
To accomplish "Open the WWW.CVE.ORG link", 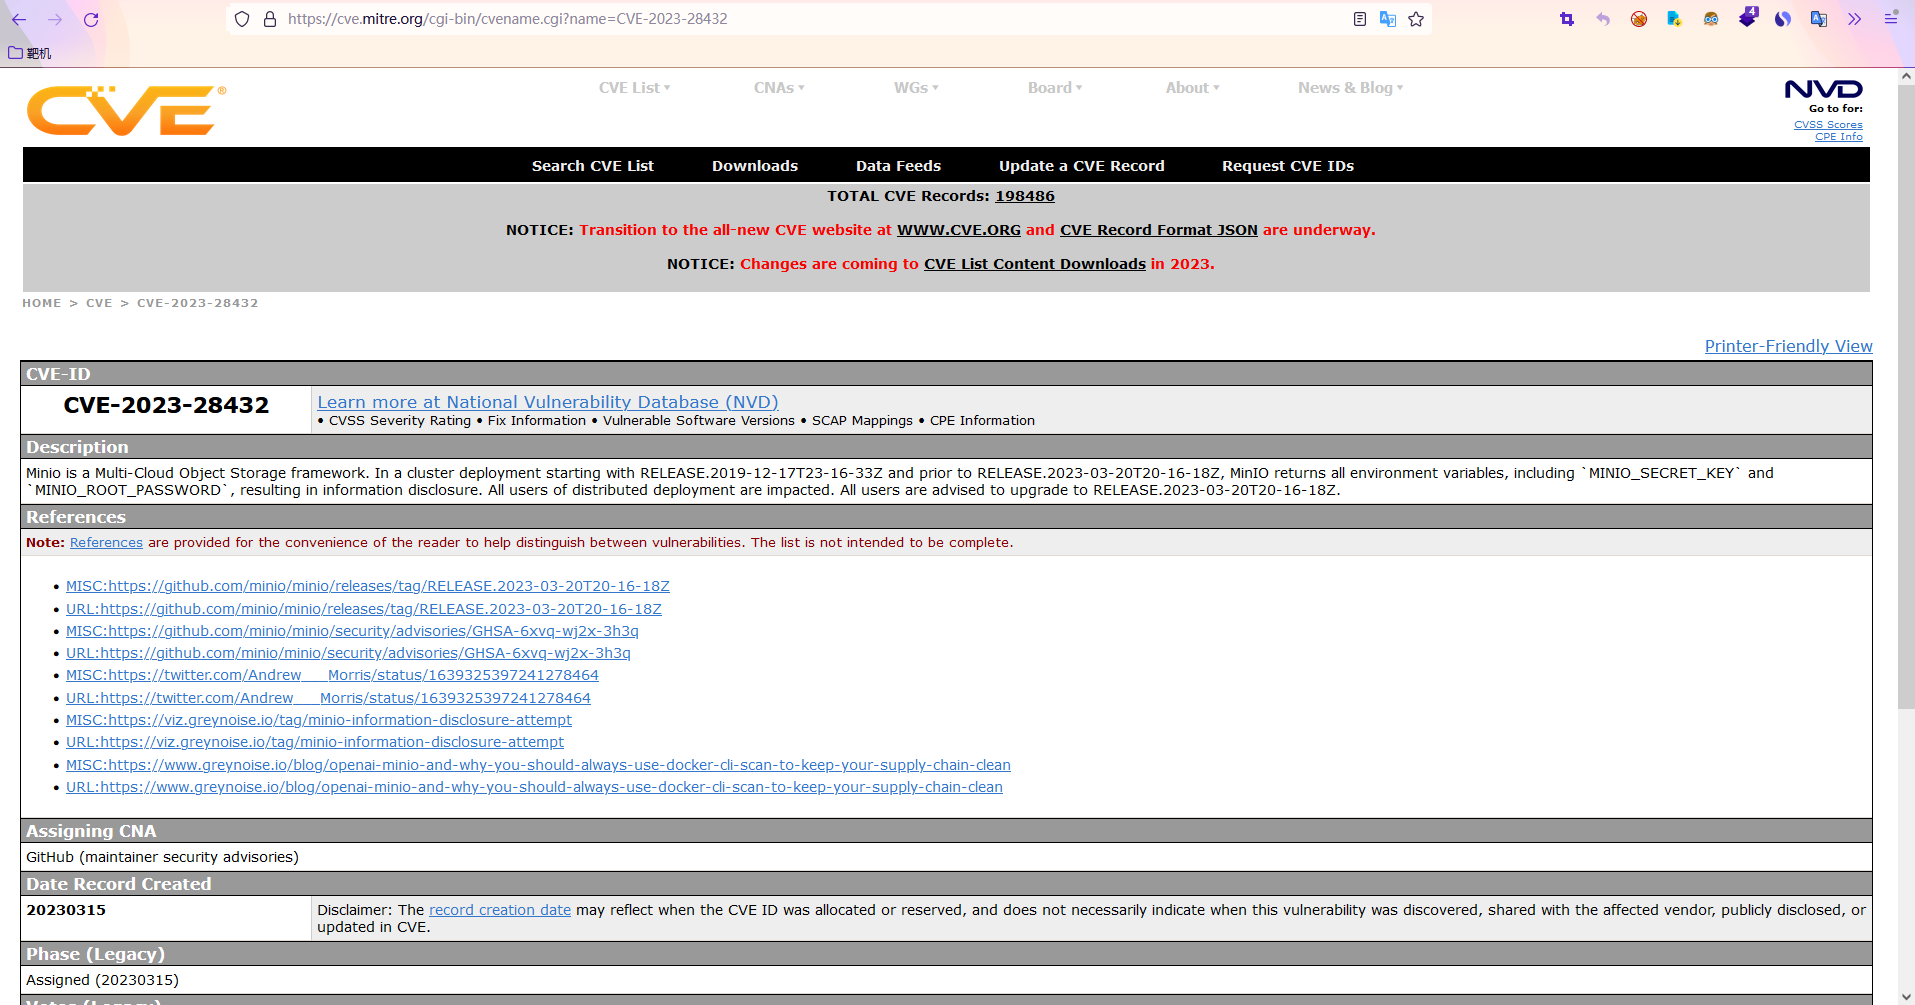I will [x=958, y=230].
